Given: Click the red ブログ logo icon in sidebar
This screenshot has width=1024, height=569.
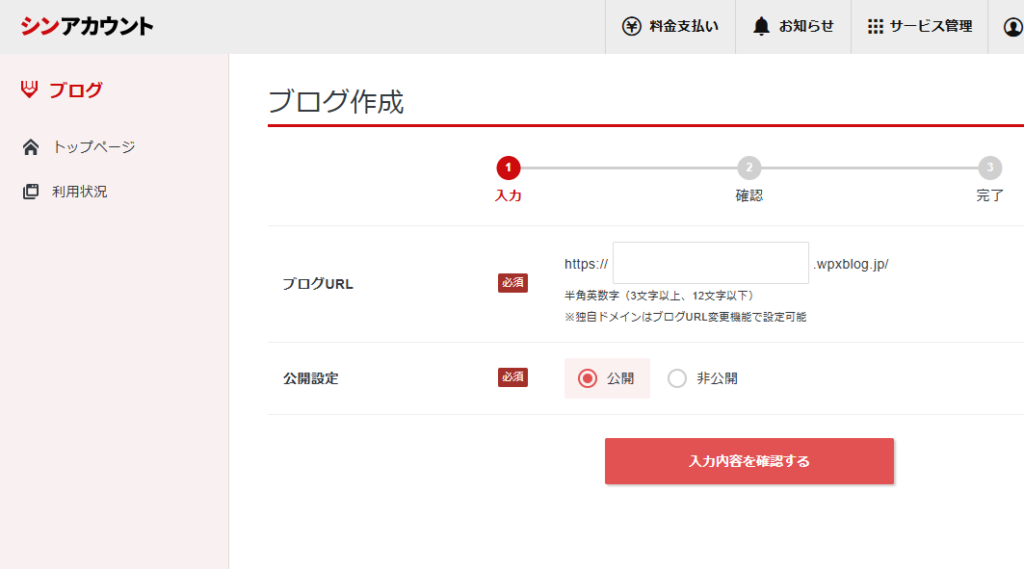Looking at the screenshot, I should pos(29,90).
